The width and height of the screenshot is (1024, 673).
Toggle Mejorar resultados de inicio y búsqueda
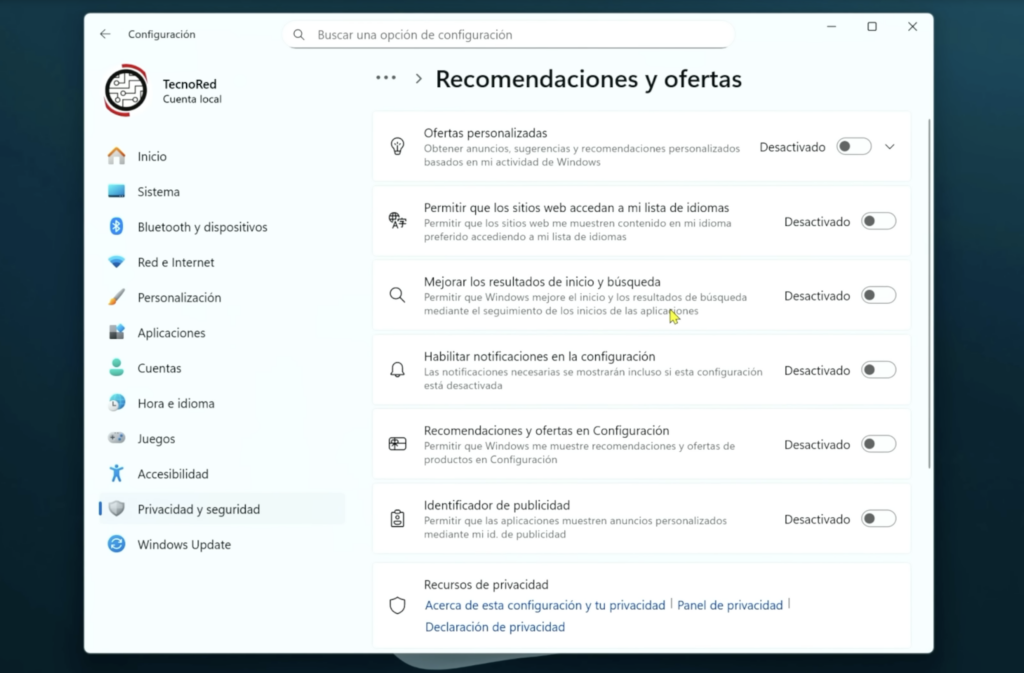tap(878, 296)
